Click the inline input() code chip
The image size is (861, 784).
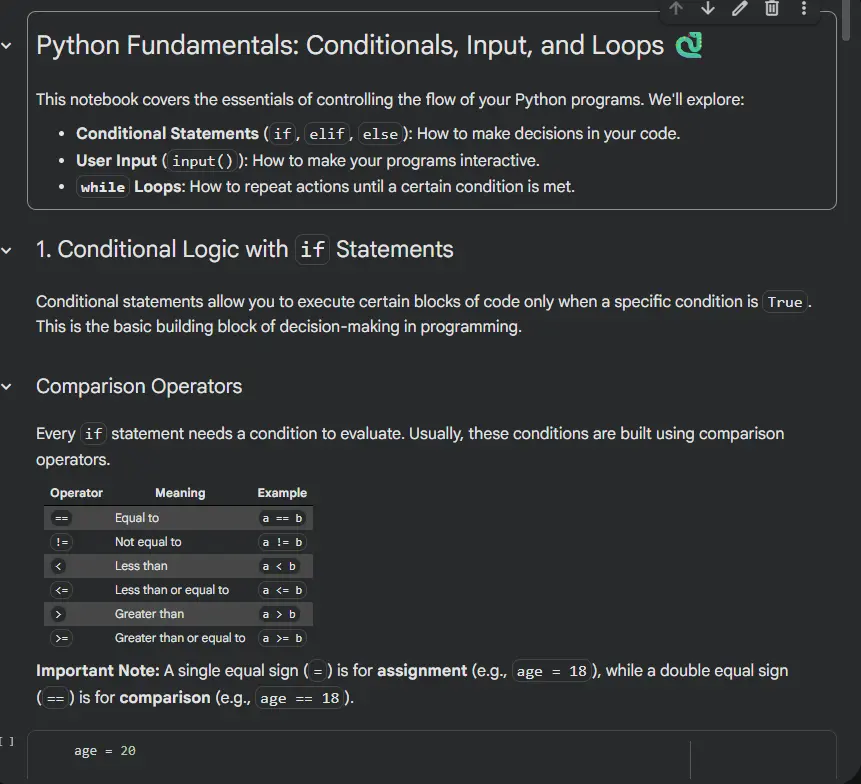coord(201,160)
